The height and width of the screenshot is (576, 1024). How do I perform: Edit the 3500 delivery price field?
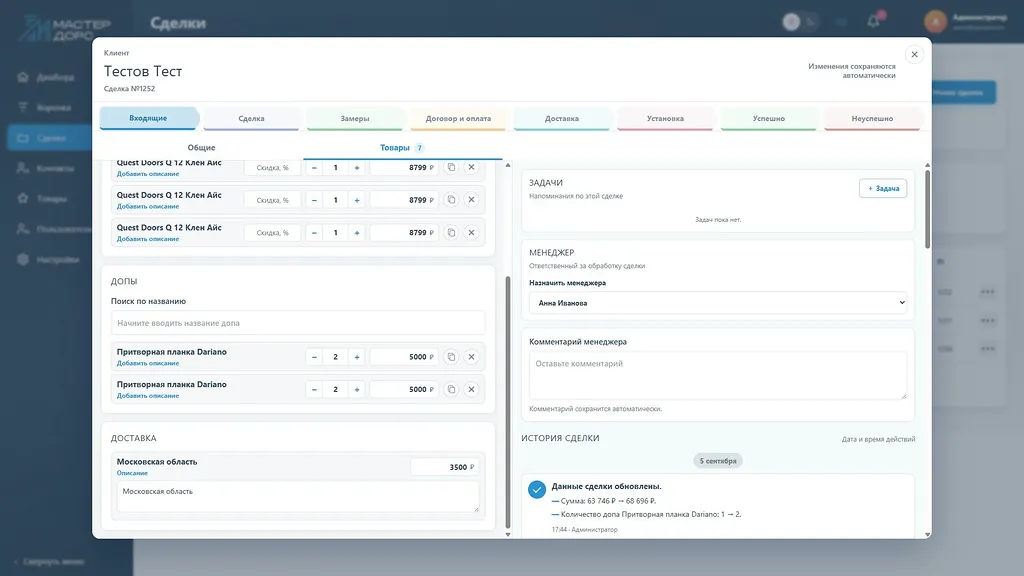(445, 467)
